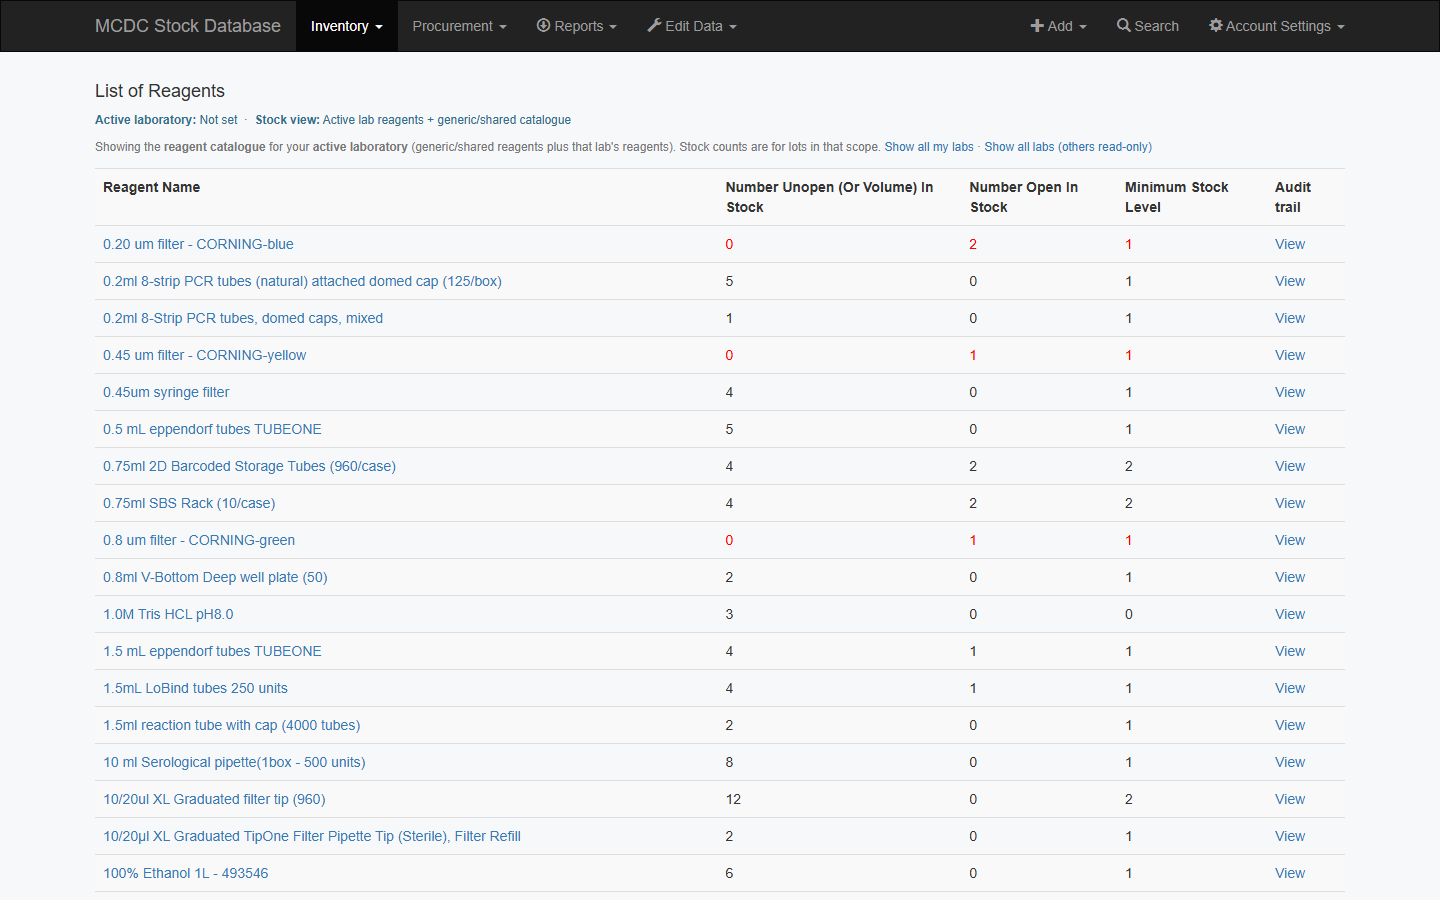The height and width of the screenshot is (900, 1440).
Task: Open the Add dropdown menu
Action: tap(1059, 26)
